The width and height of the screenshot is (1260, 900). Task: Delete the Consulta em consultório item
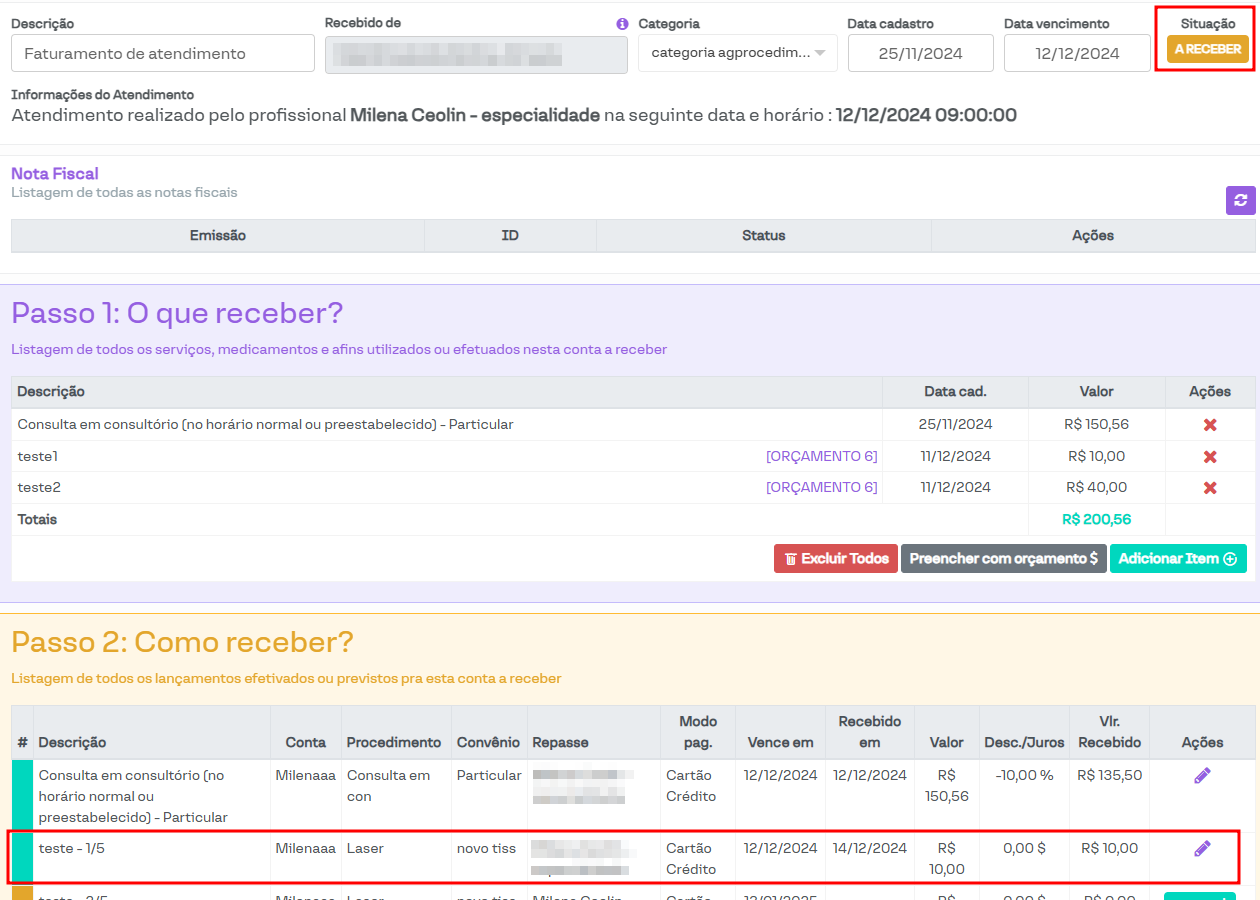click(x=1209, y=425)
